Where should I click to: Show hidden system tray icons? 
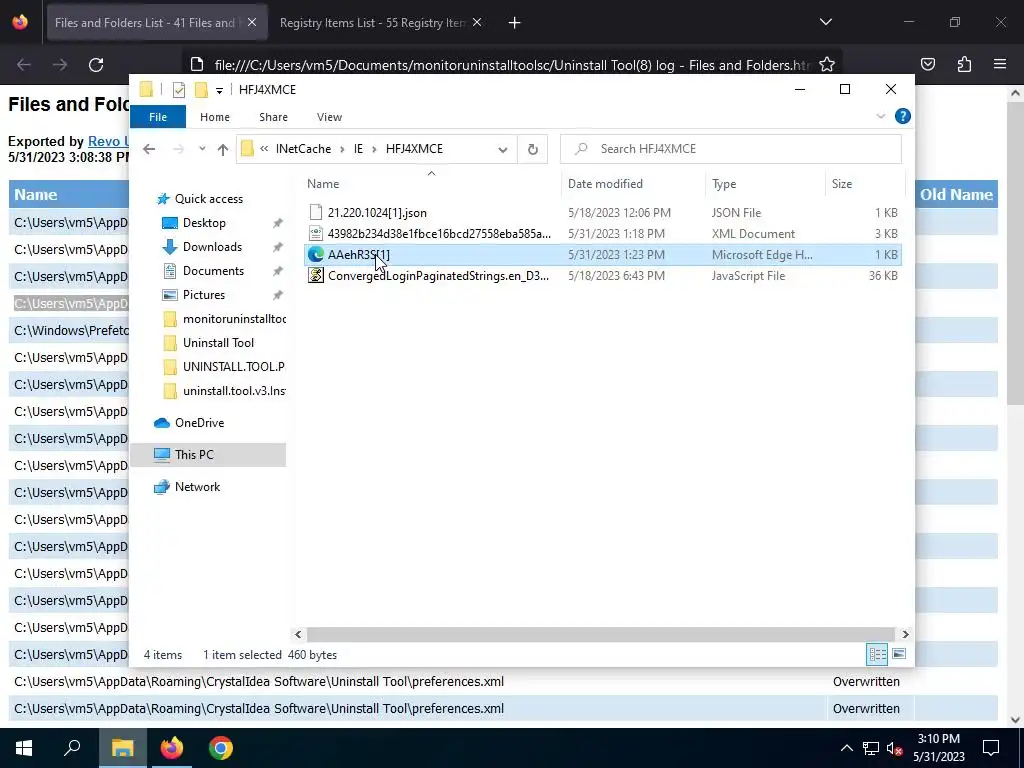click(x=846, y=748)
